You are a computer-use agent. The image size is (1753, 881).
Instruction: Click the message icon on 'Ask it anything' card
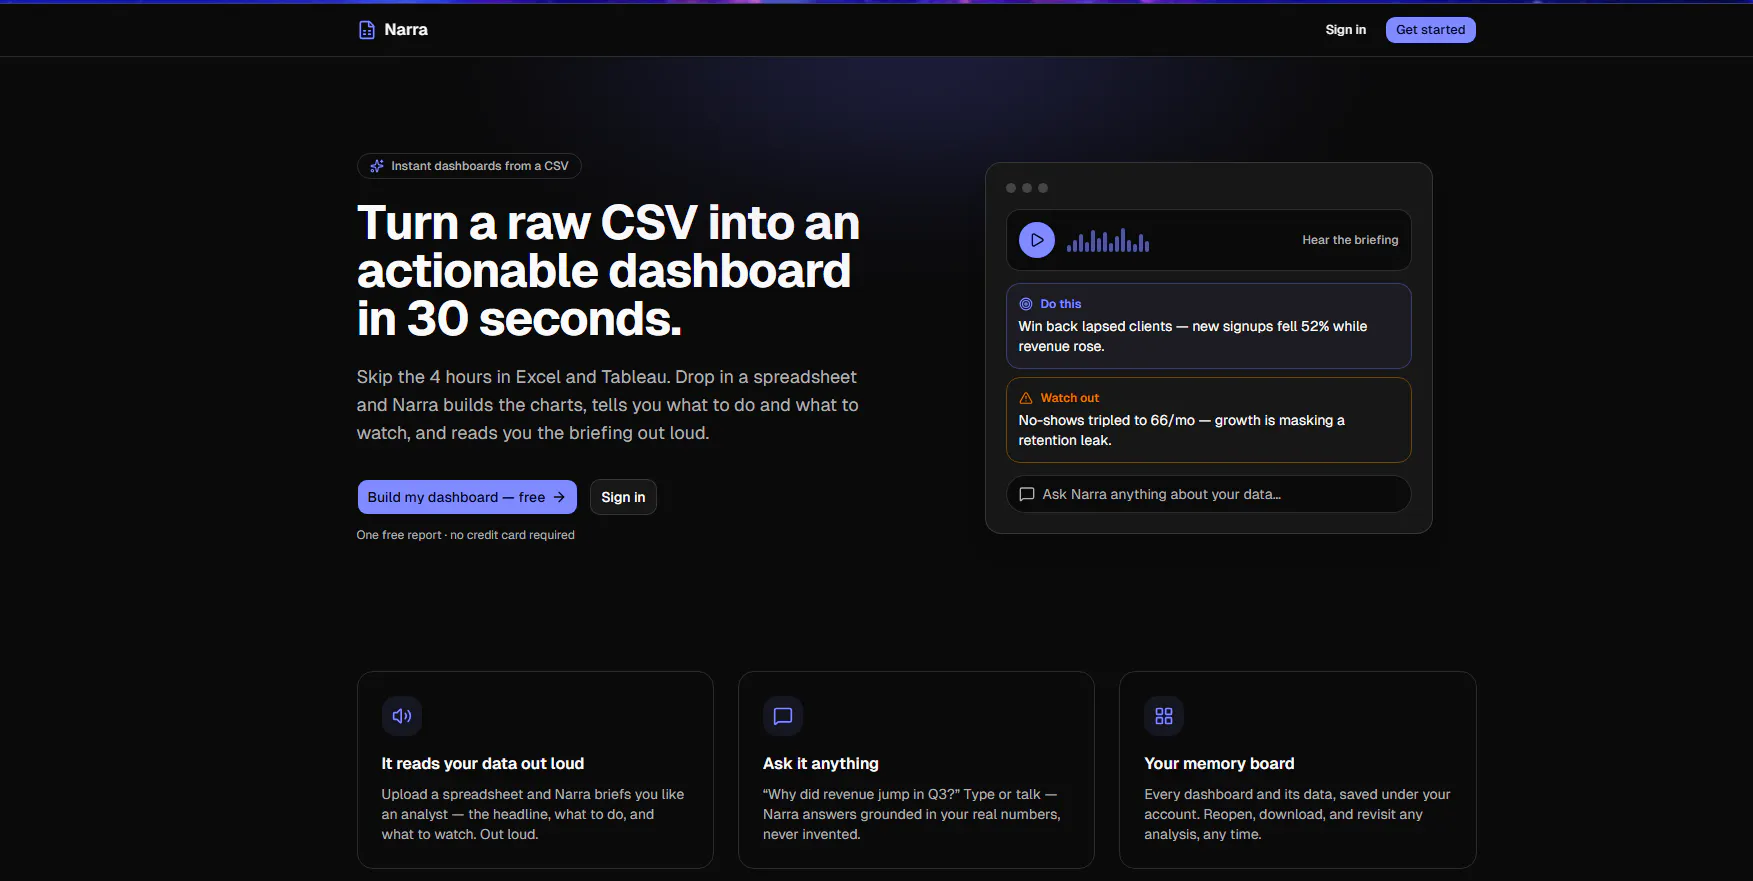click(x=783, y=716)
